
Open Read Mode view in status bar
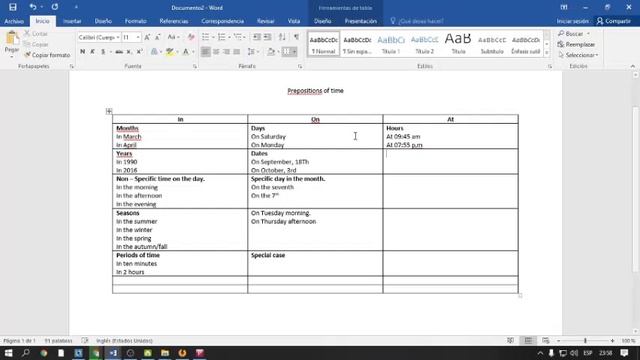point(510,340)
